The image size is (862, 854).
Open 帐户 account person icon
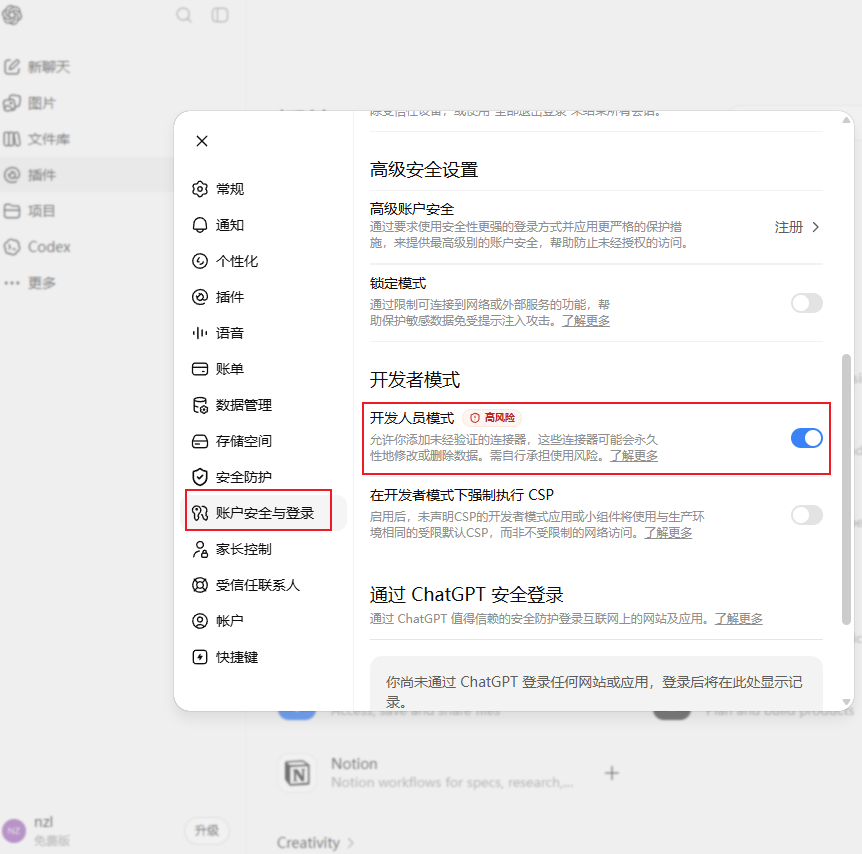click(x=200, y=621)
